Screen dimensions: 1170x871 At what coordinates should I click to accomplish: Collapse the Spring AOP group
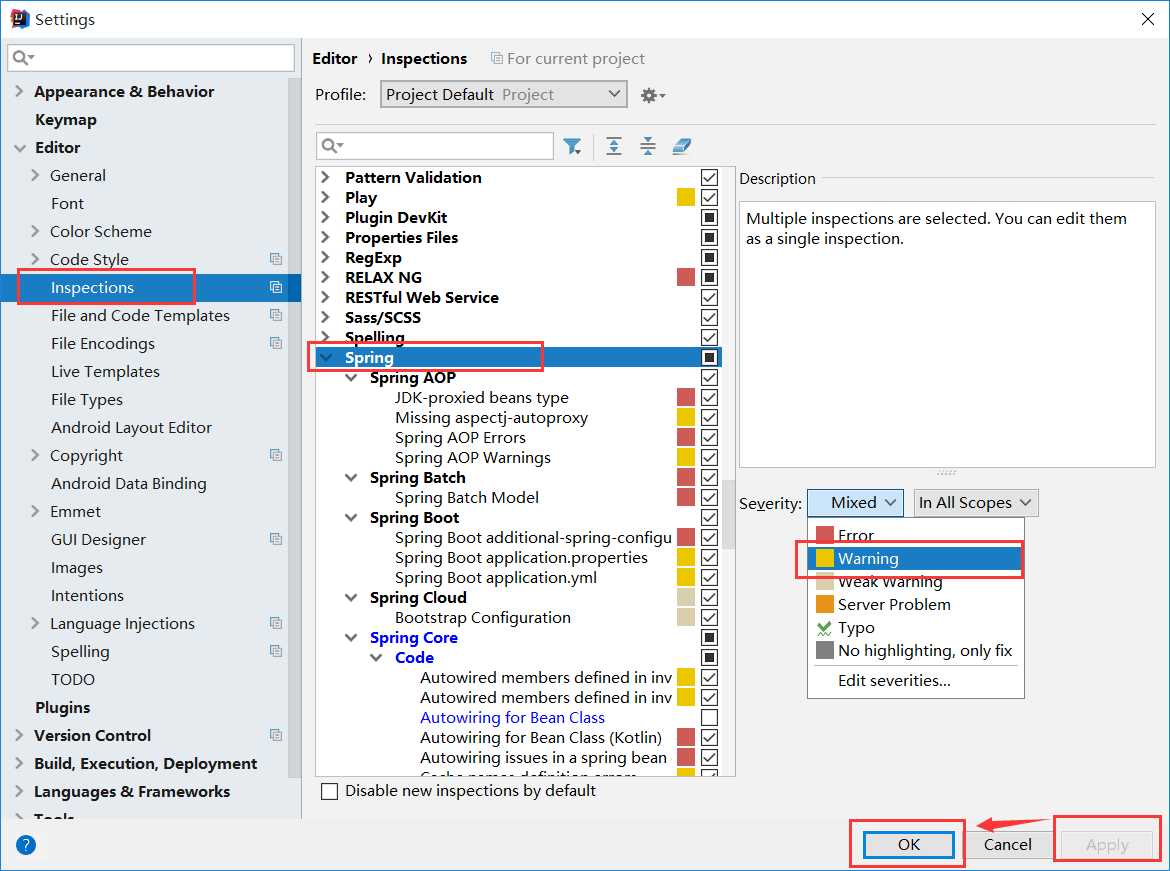(x=351, y=378)
